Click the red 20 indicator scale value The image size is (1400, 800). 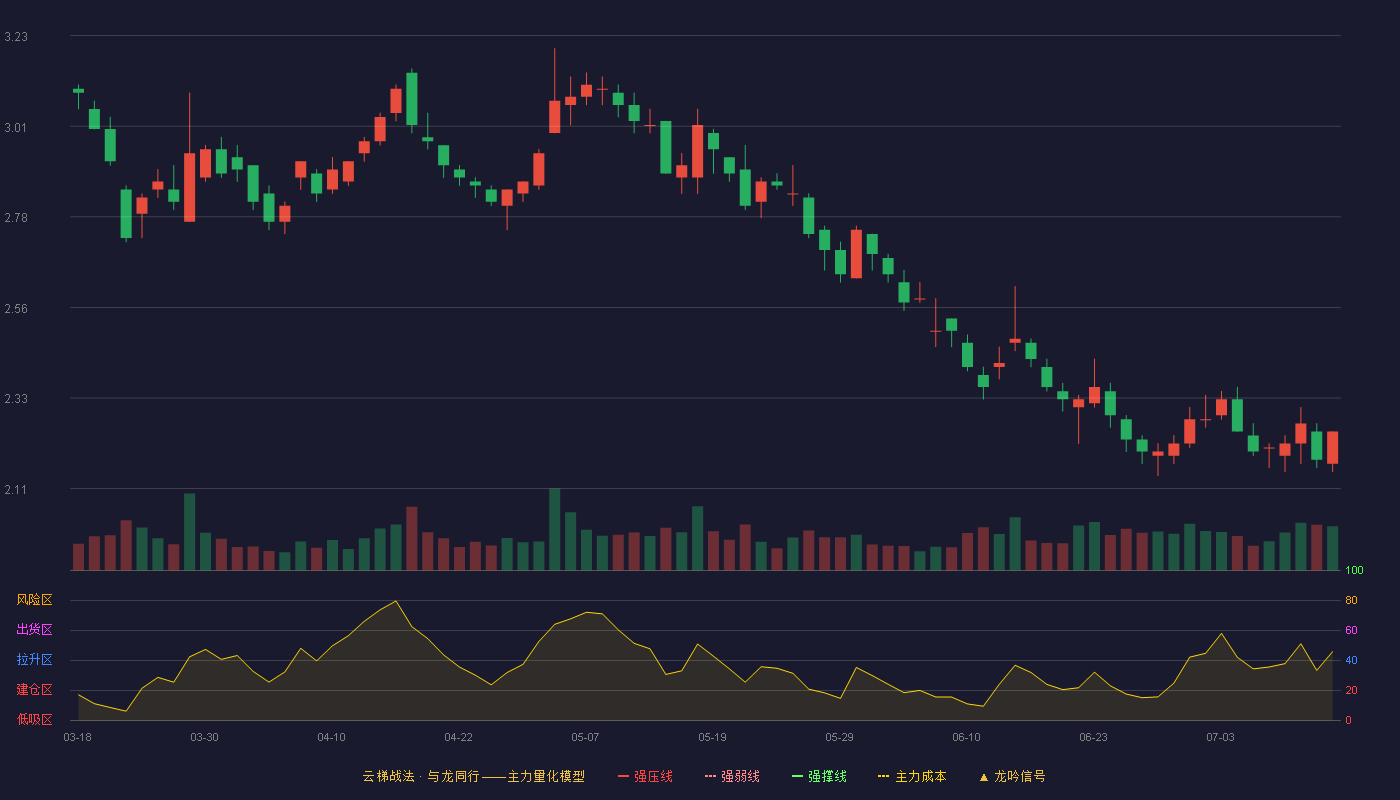pos(1351,690)
